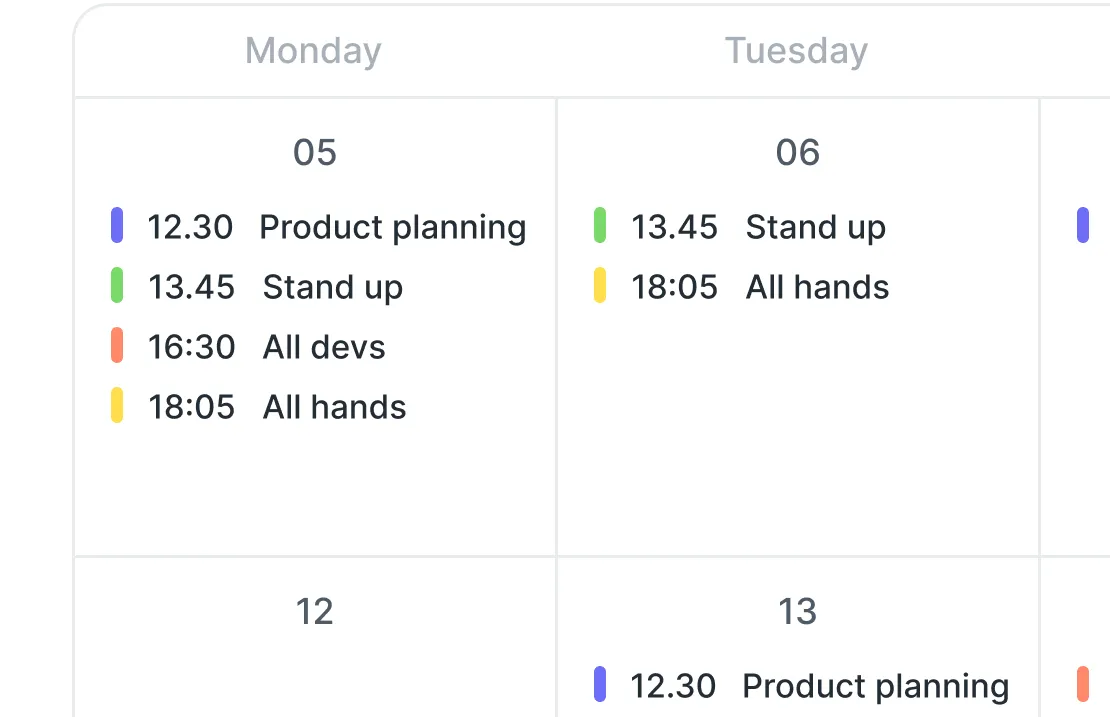Open All hands event on Tuesday 06
The height and width of the screenshot is (717, 1110).
741,287
